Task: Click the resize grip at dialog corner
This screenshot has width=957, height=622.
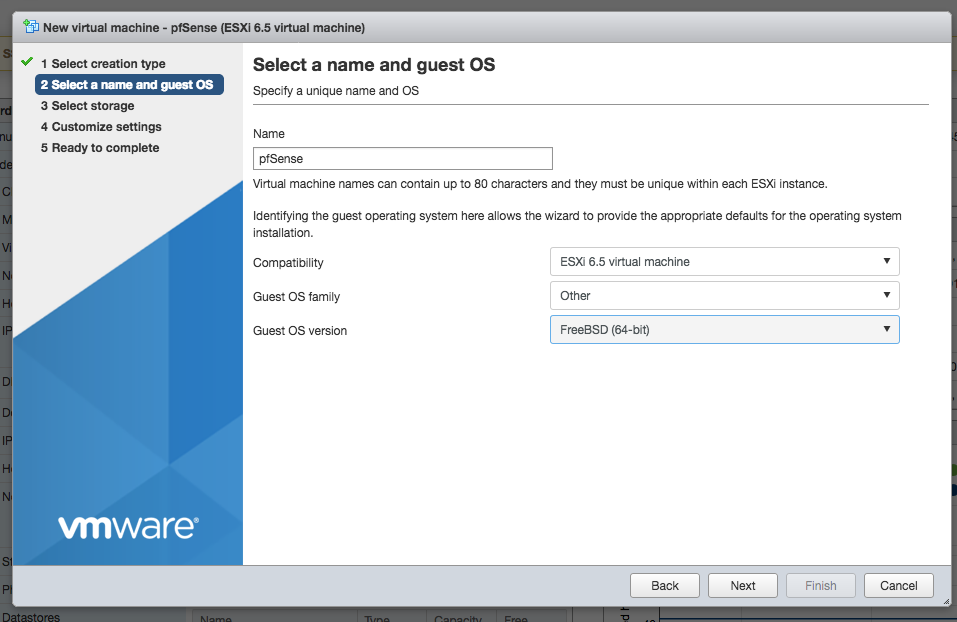Action: click(x=945, y=600)
